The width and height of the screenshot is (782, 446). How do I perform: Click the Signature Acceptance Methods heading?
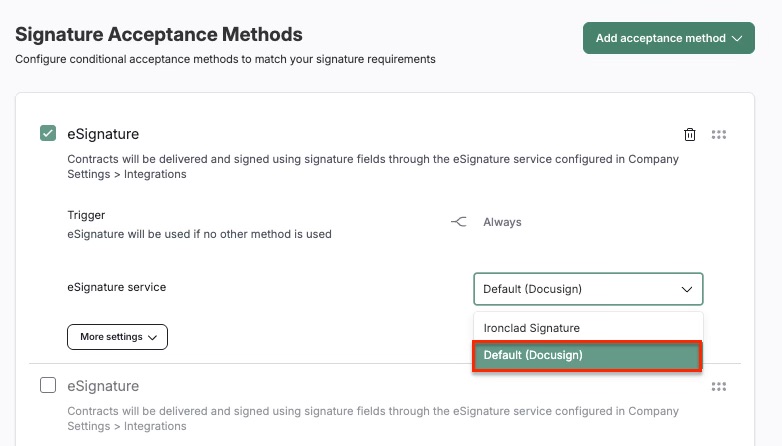(159, 34)
